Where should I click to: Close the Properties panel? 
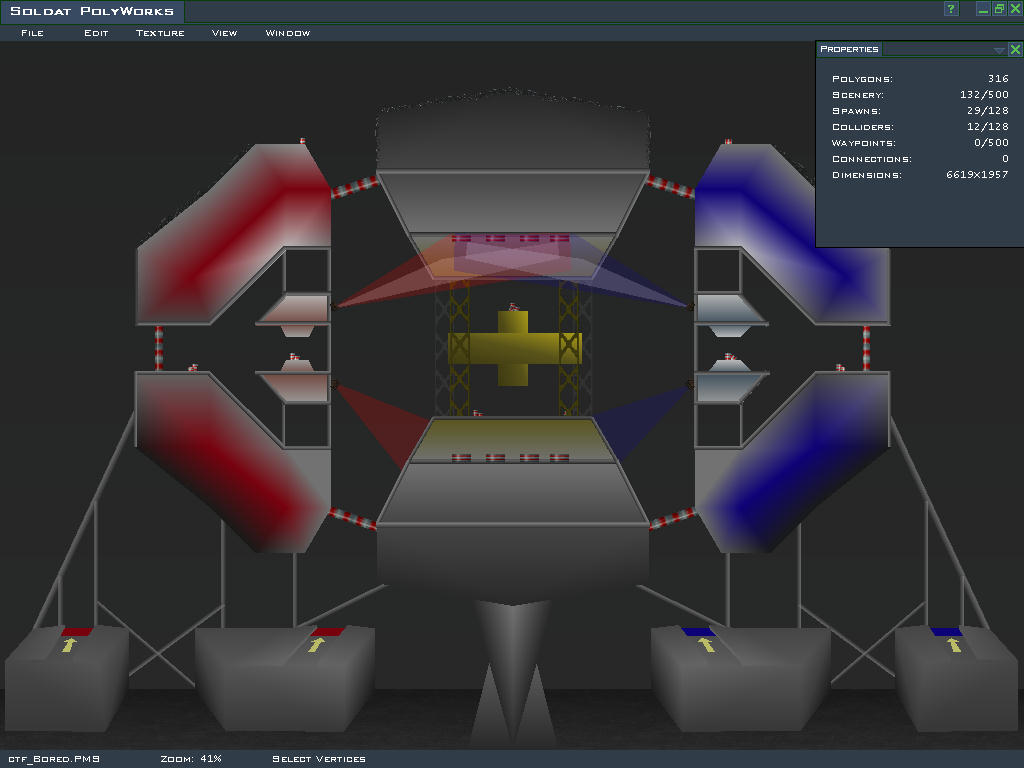point(1015,49)
